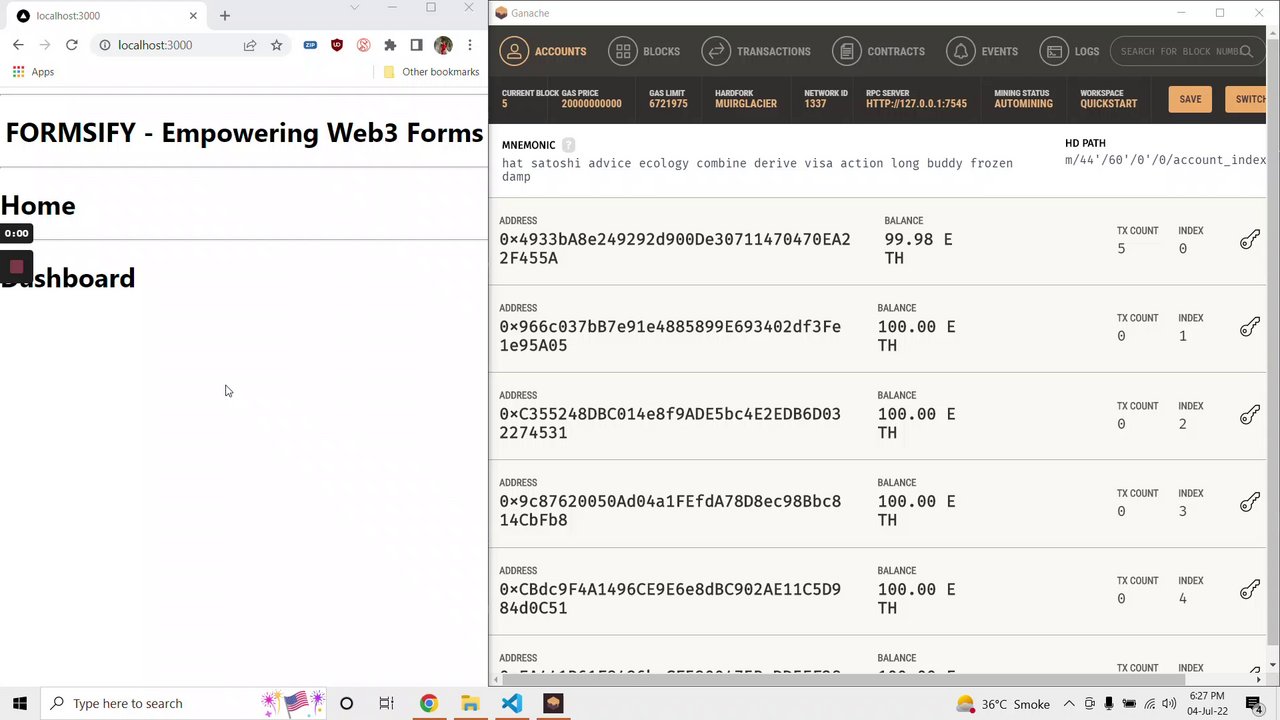Open the red circular extension icon
The image size is (1280, 720).
tap(364, 45)
